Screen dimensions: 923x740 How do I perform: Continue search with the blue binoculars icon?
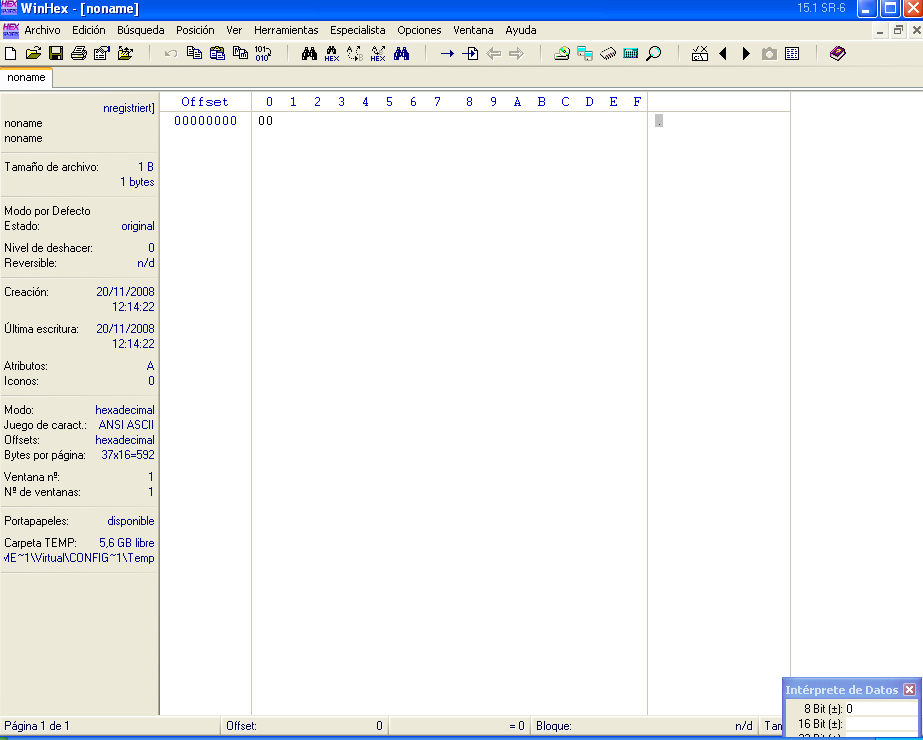[x=401, y=54]
